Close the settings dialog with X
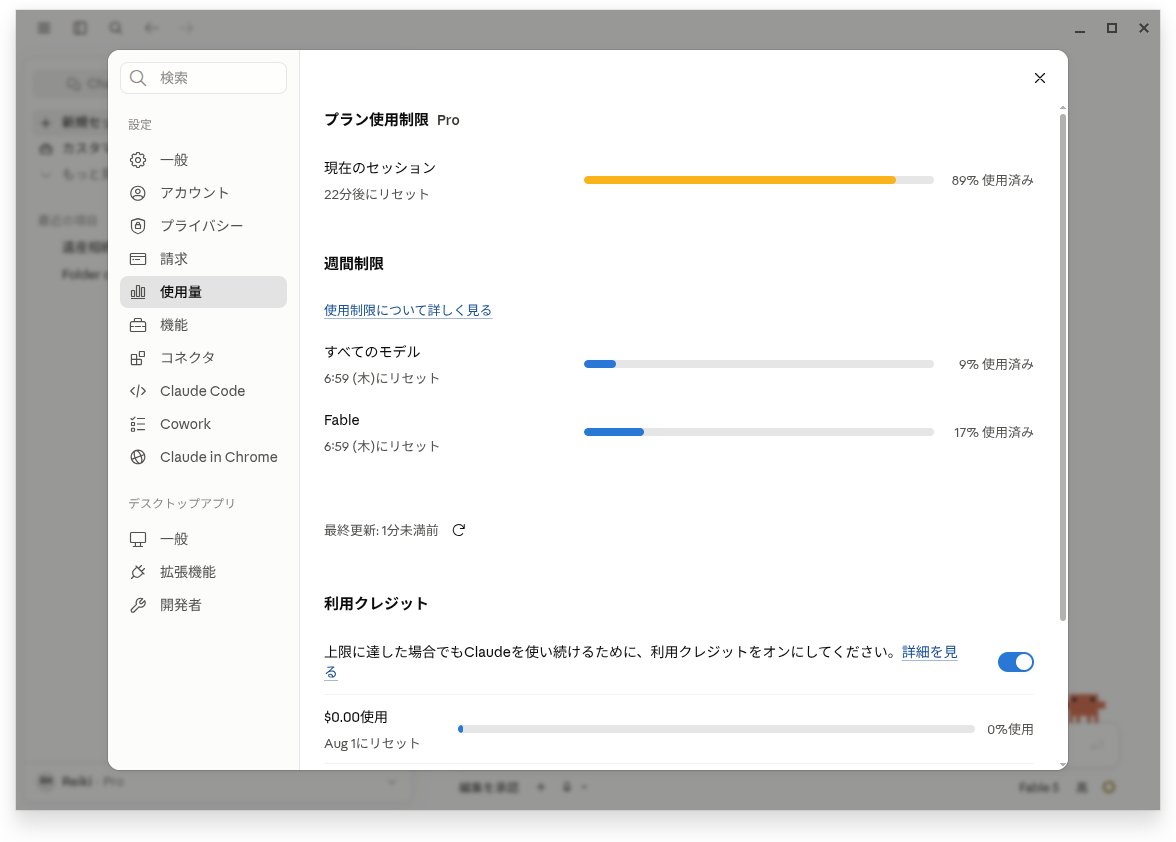 [1040, 78]
